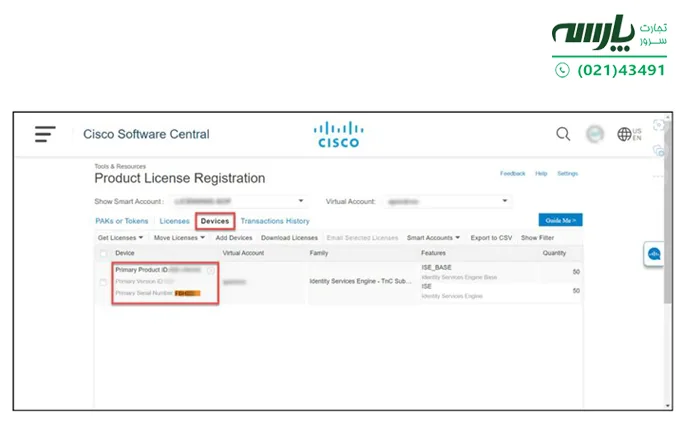The height and width of the screenshot is (447, 684).
Task: Open the Transactions History tab
Action: point(275,221)
